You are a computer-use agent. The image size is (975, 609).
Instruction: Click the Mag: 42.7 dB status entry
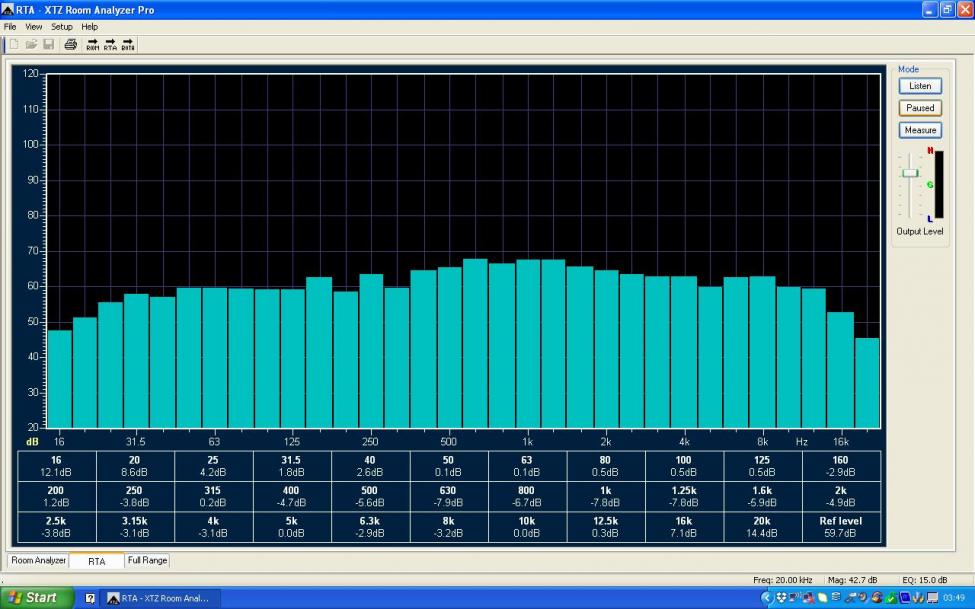tap(853, 580)
